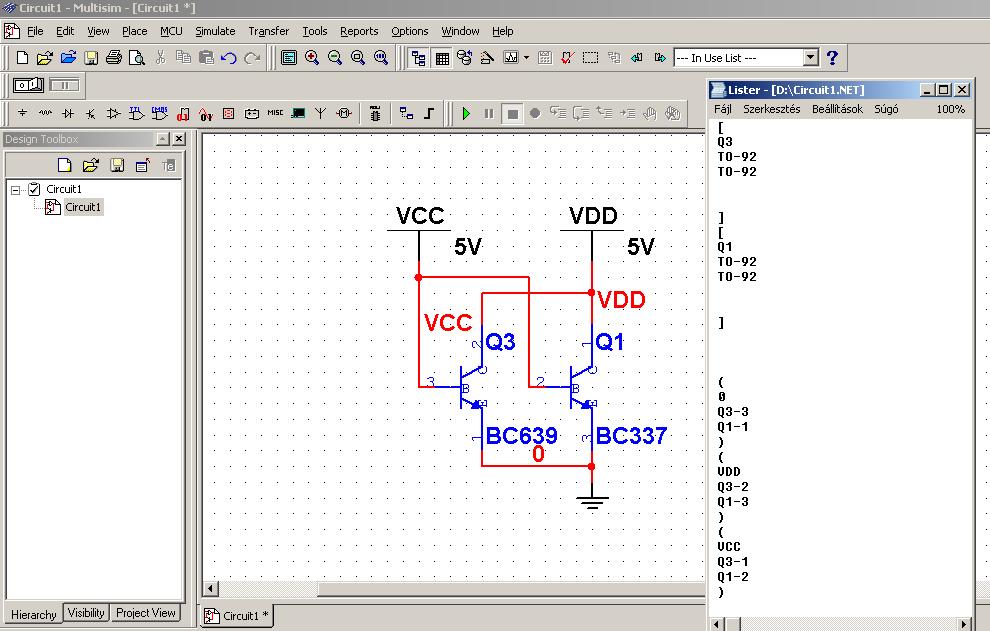
Task: Switch to the Hierarchy tab
Action: (34, 614)
